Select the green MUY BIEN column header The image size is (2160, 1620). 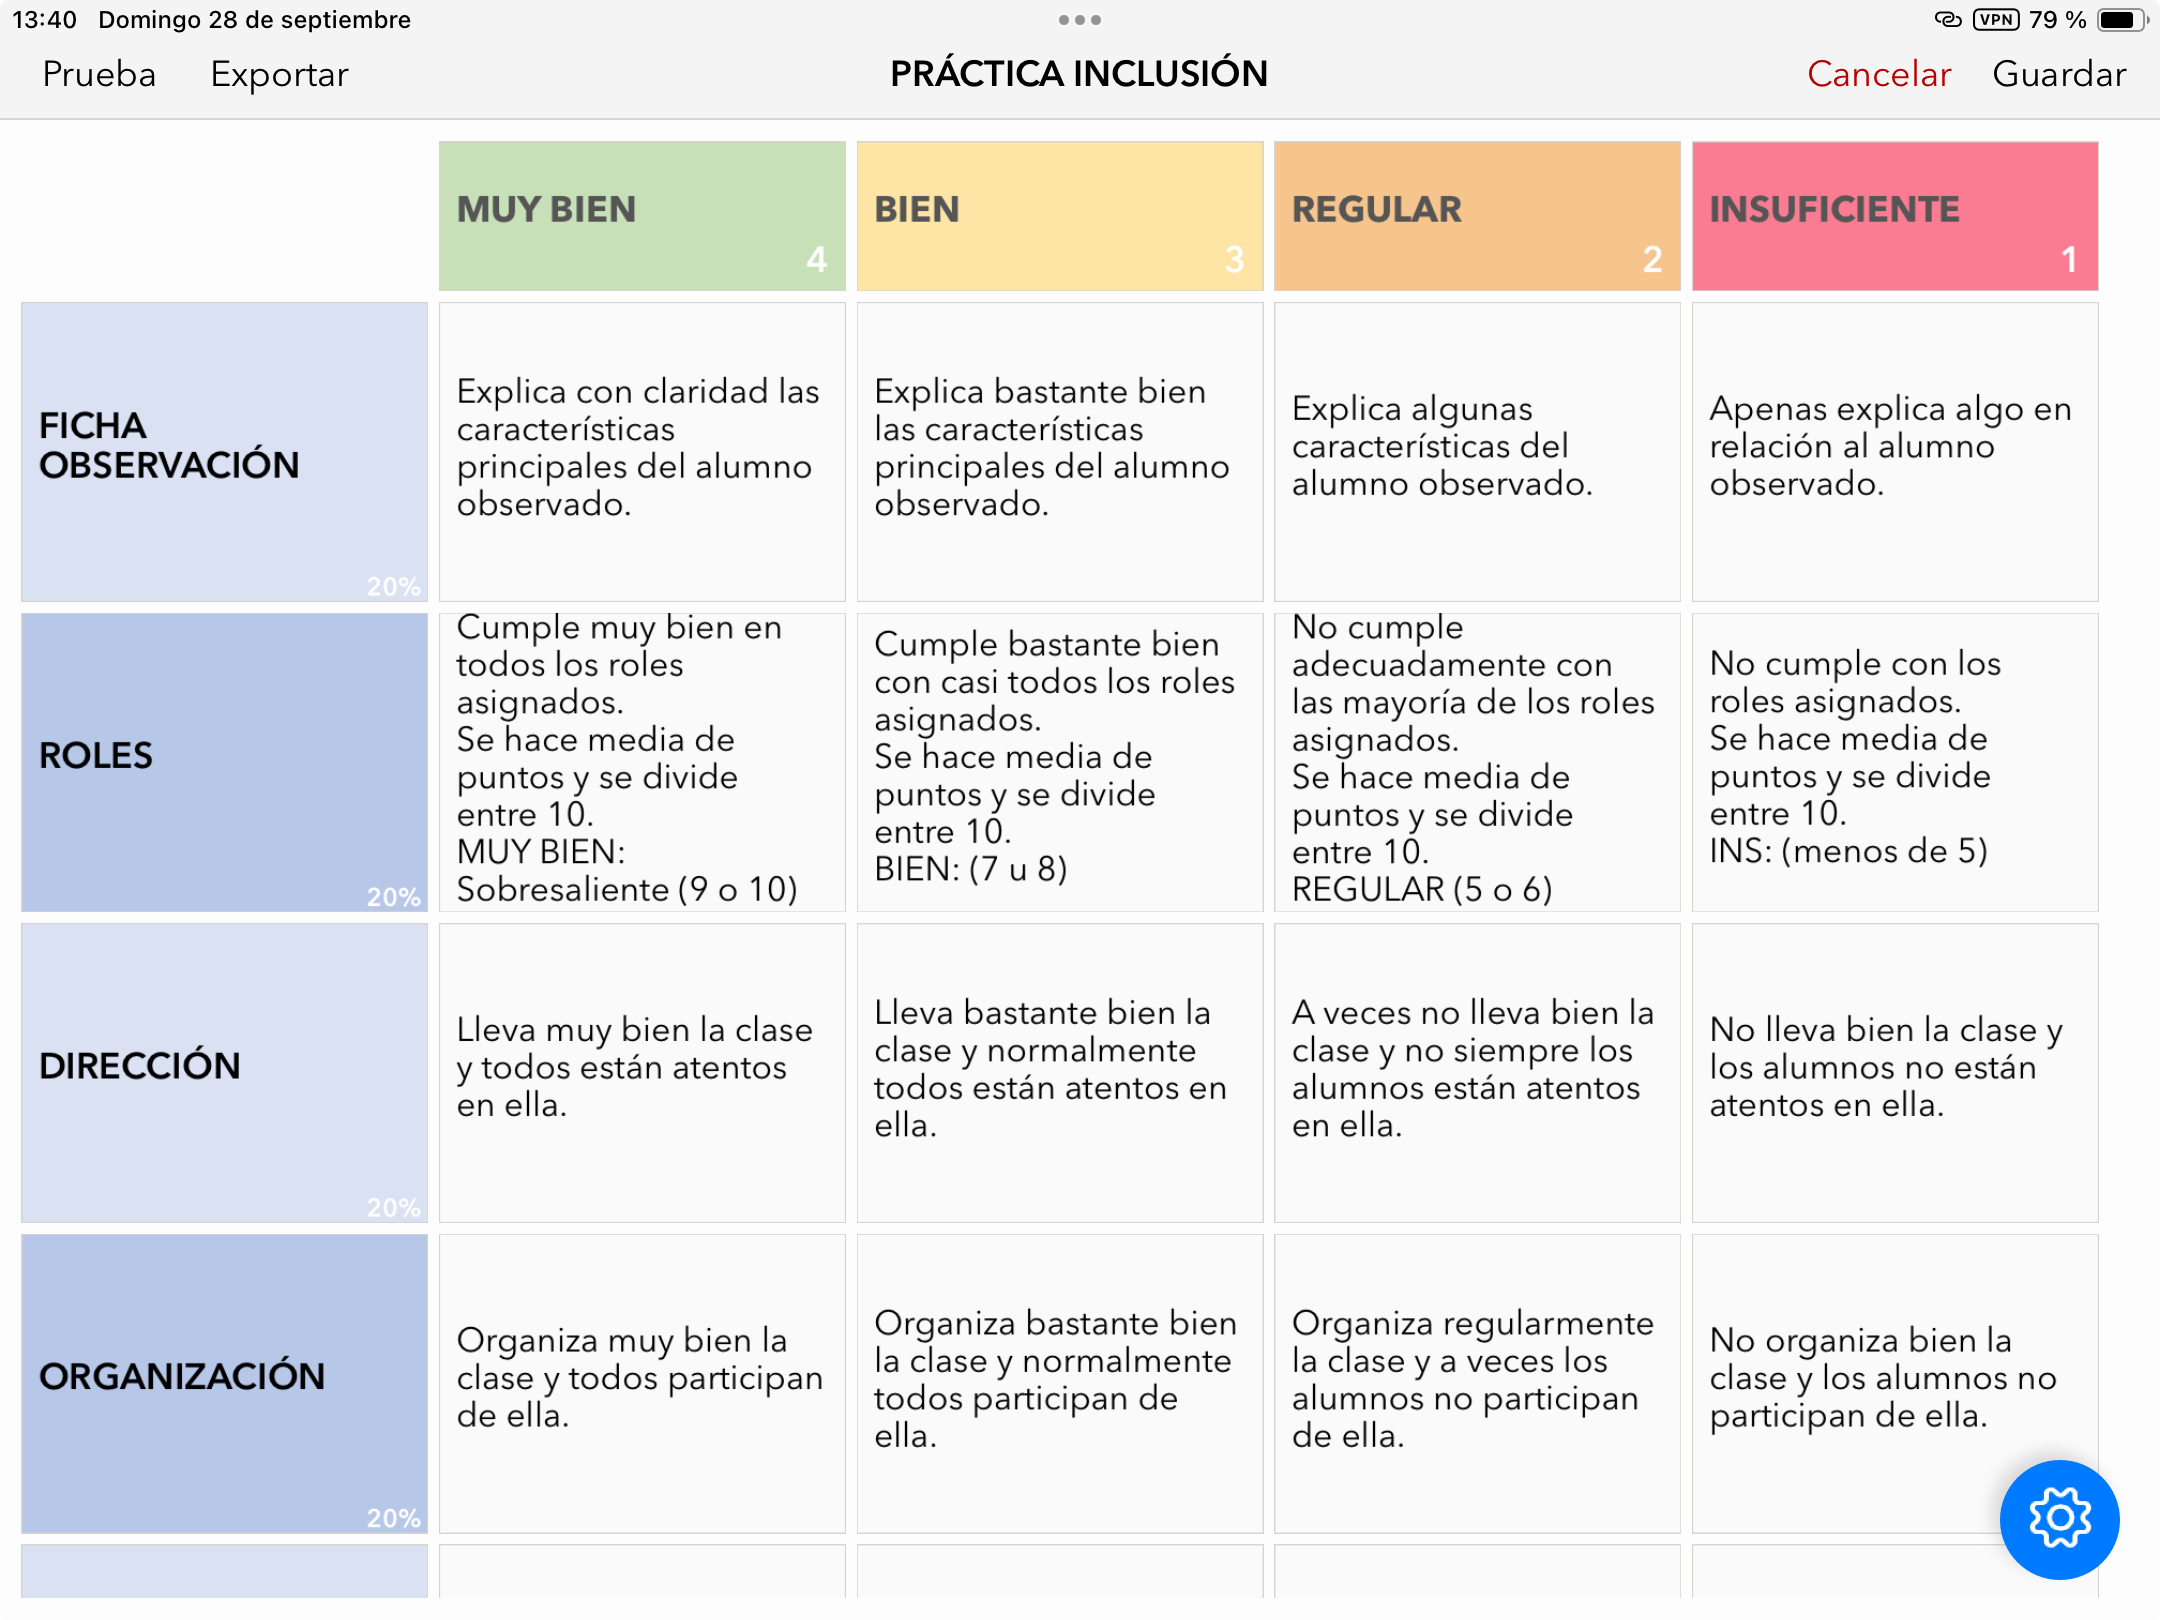(x=642, y=216)
